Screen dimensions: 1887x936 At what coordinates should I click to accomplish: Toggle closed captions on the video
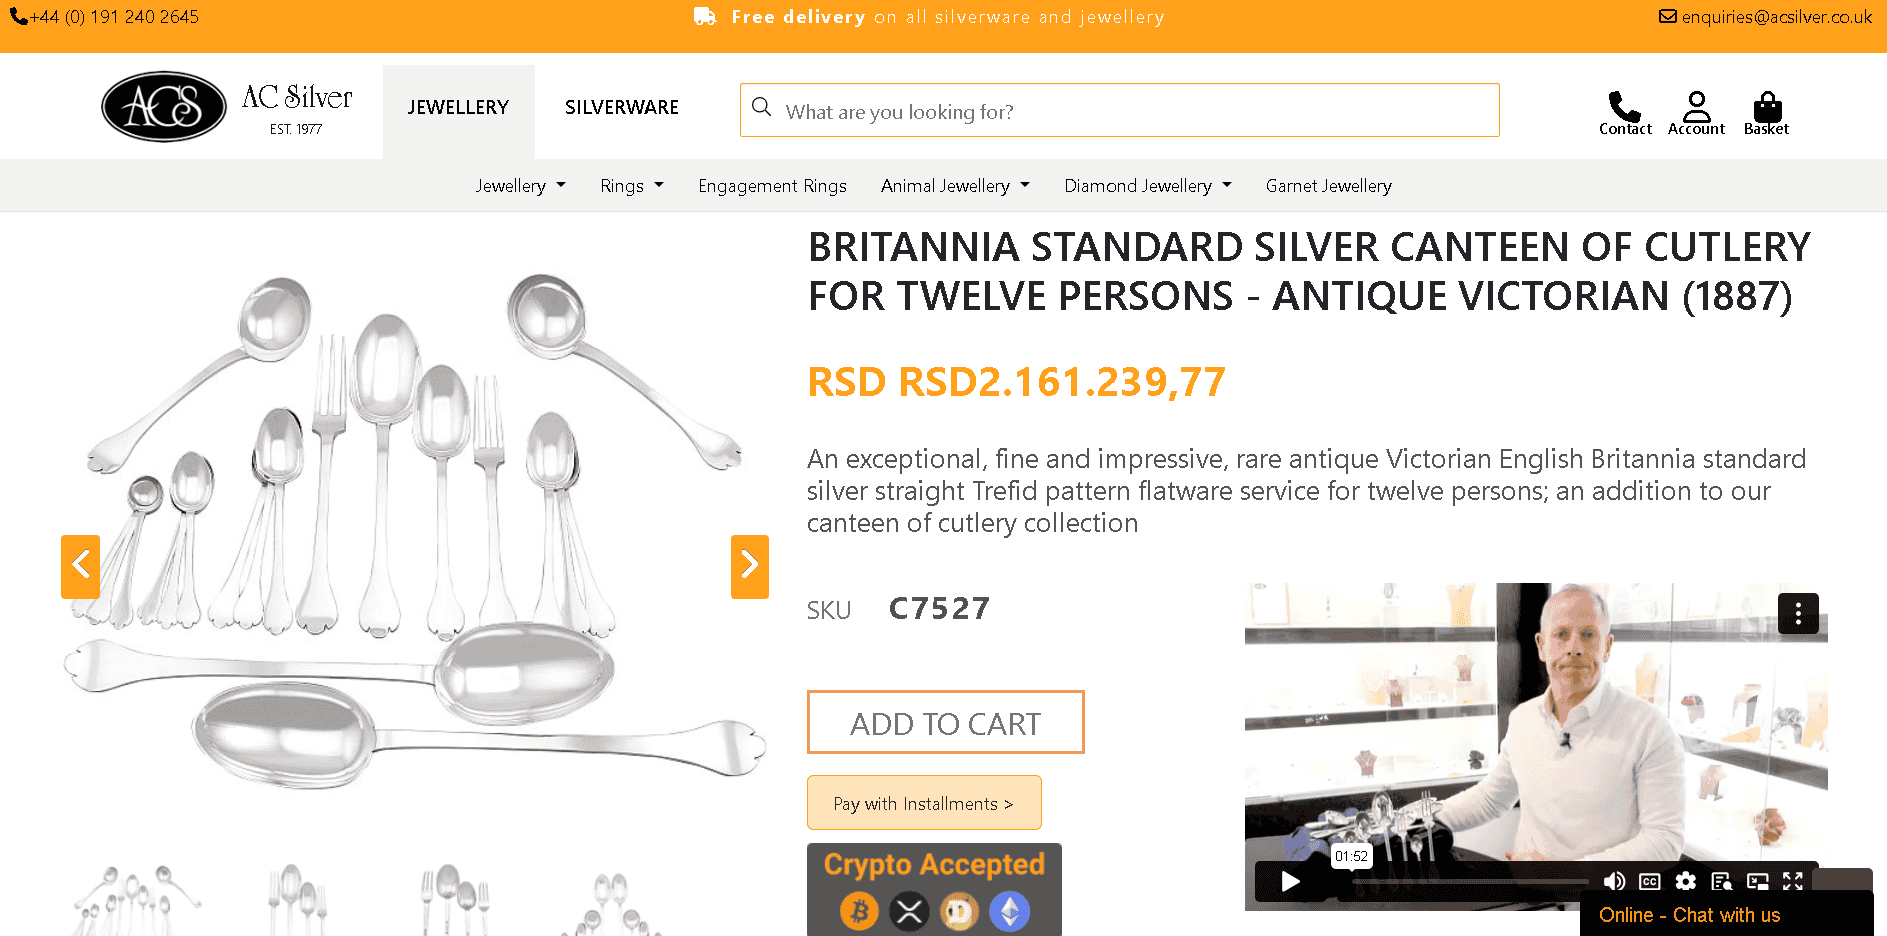point(1650,881)
